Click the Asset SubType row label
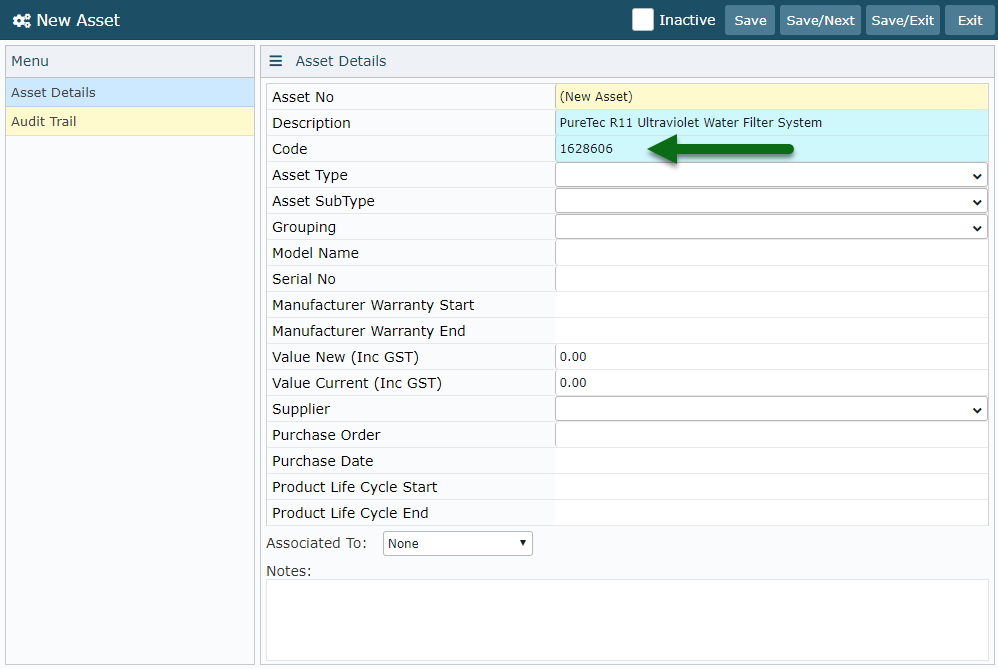Screen dimensions: 998x669 tap(323, 201)
